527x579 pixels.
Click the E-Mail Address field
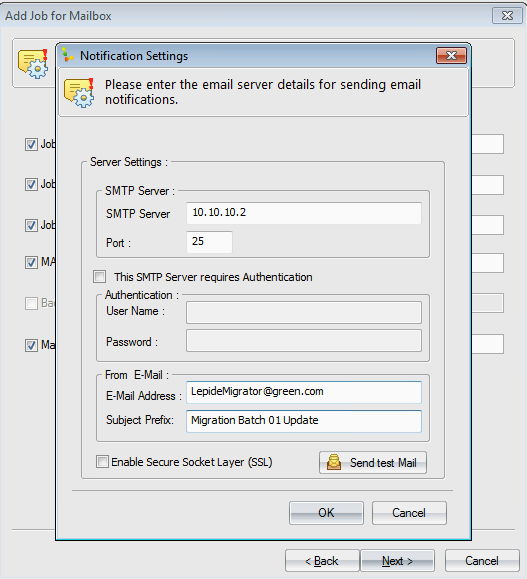coord(304,392)
